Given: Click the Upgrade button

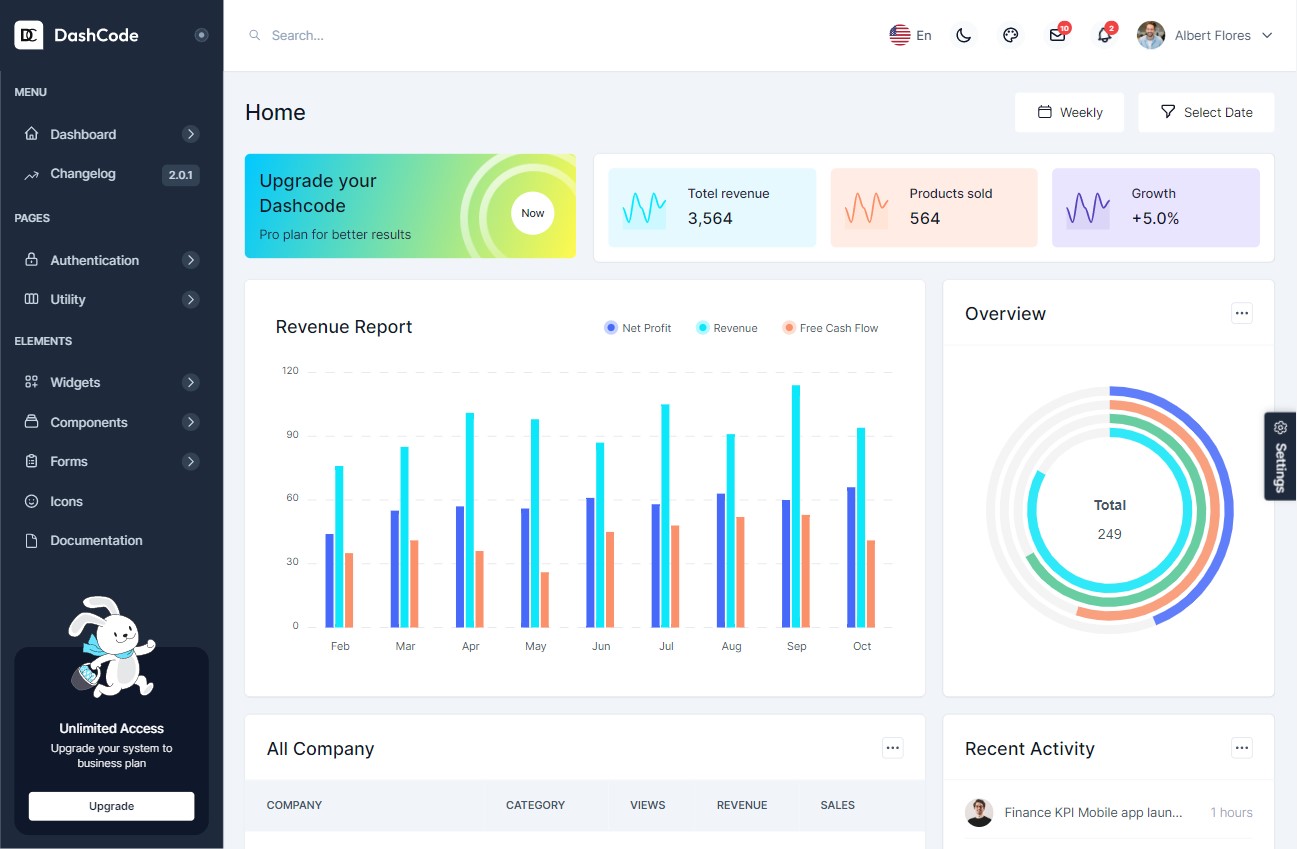Looking at the screenshot, I should (x=111, y=806).
